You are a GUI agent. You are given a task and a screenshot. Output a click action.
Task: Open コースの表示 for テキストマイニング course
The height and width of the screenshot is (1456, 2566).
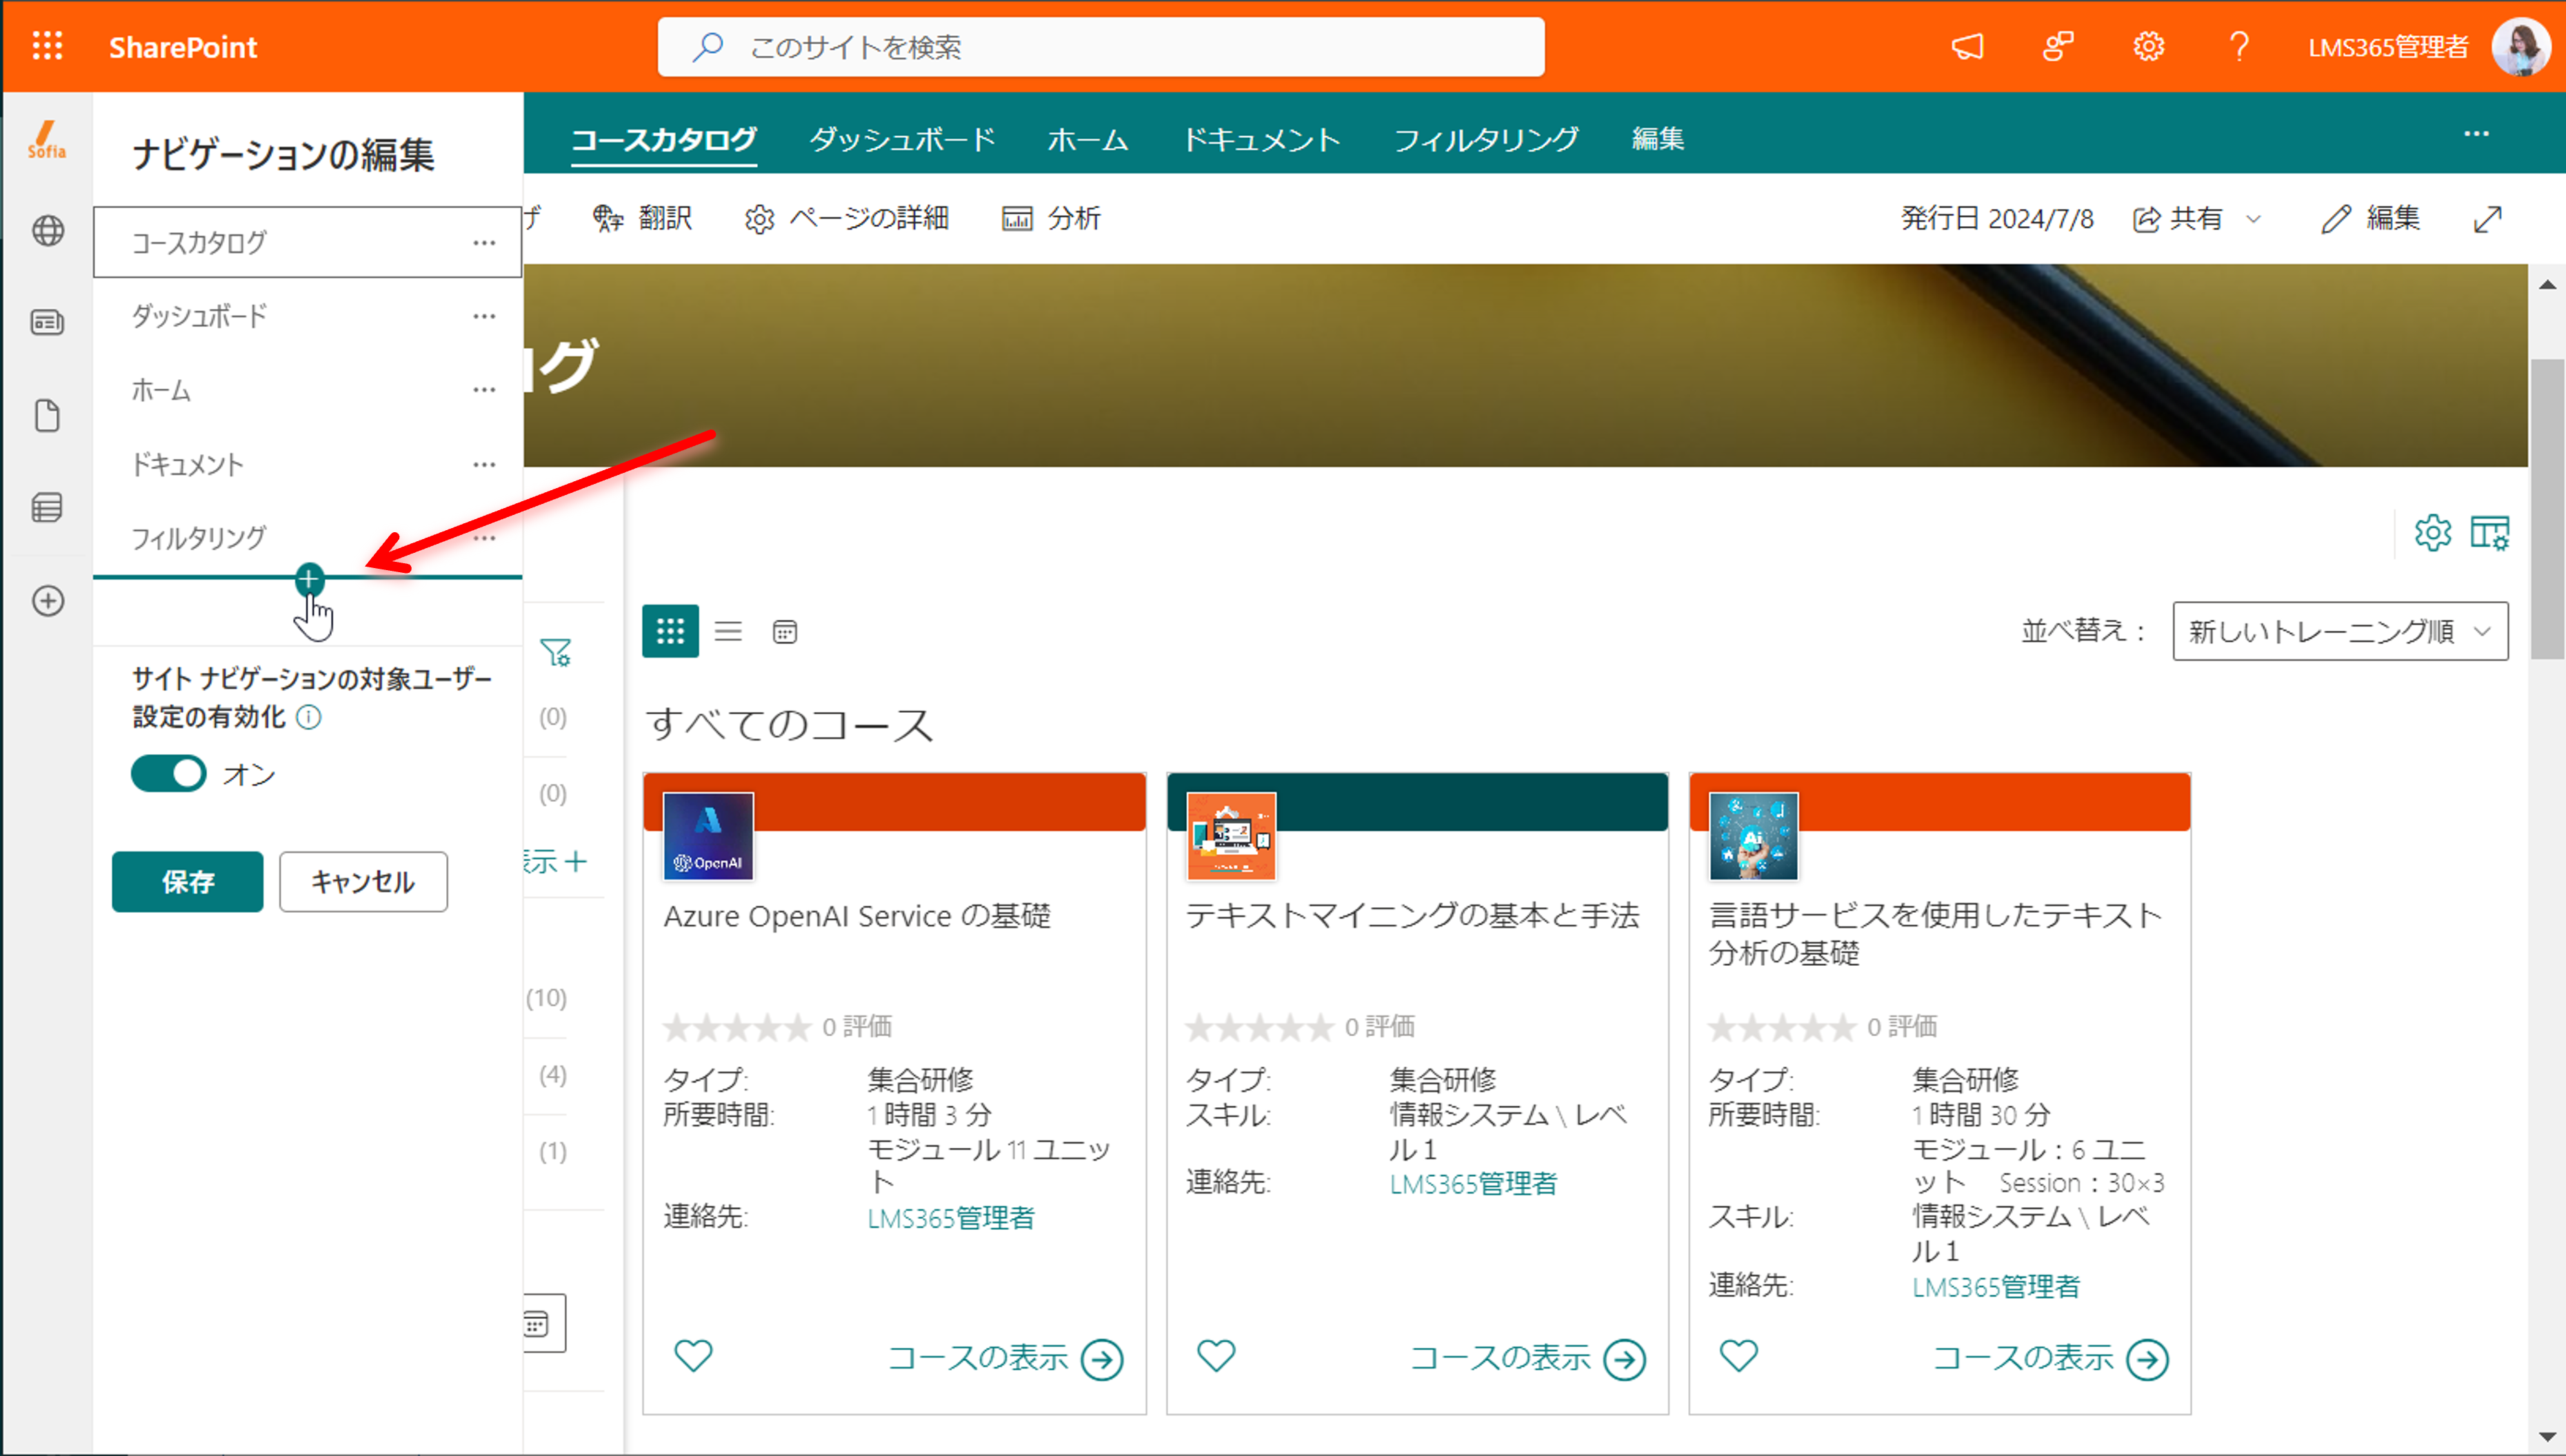tap(1528, 1358)
